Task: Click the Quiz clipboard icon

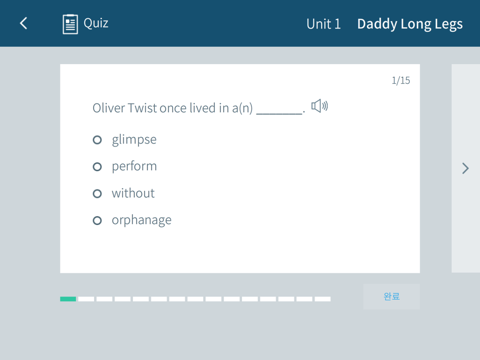Action: (70, 24)
